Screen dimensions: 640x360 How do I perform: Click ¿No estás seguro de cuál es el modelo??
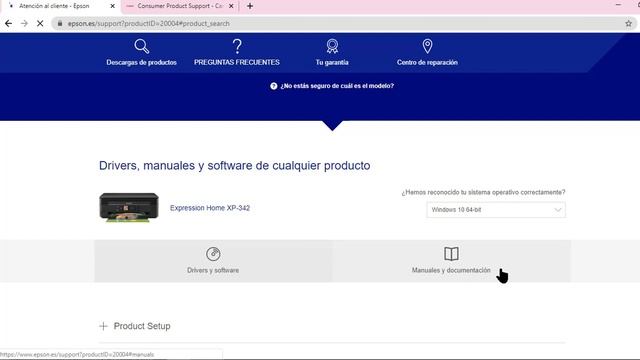(337, 86)
